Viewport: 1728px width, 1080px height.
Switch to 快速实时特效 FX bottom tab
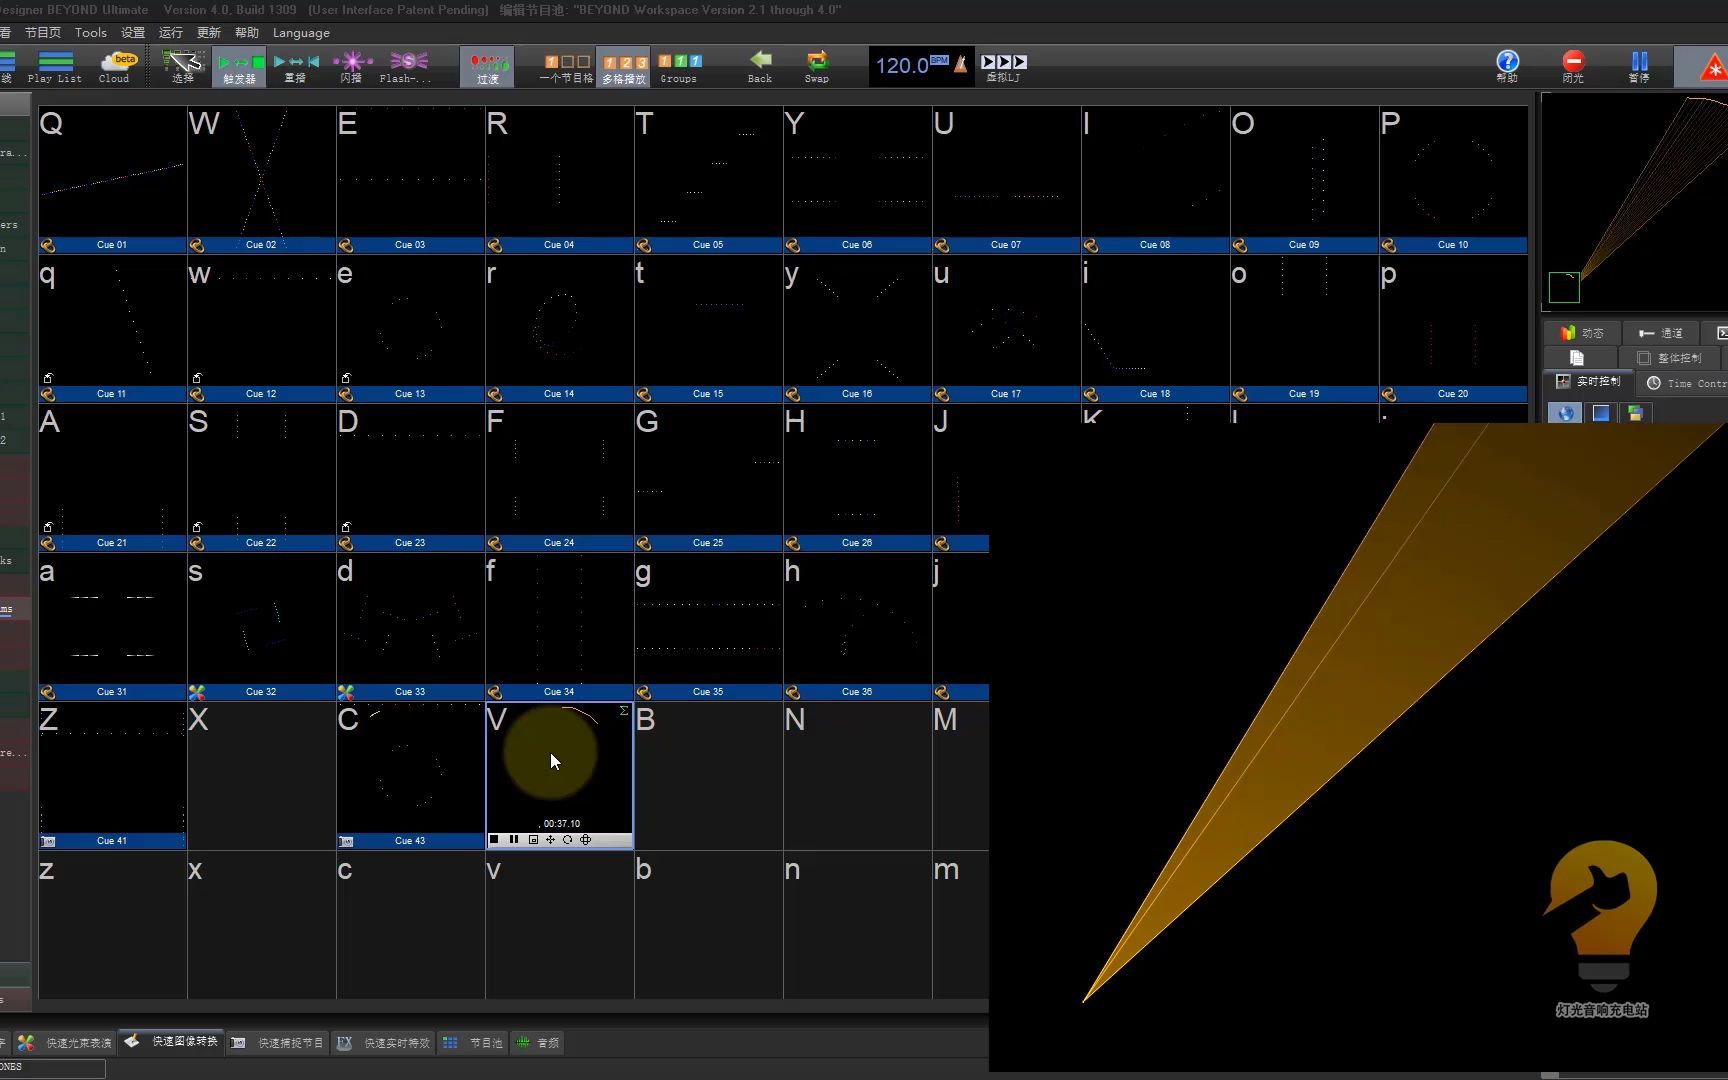point(384,1043)
